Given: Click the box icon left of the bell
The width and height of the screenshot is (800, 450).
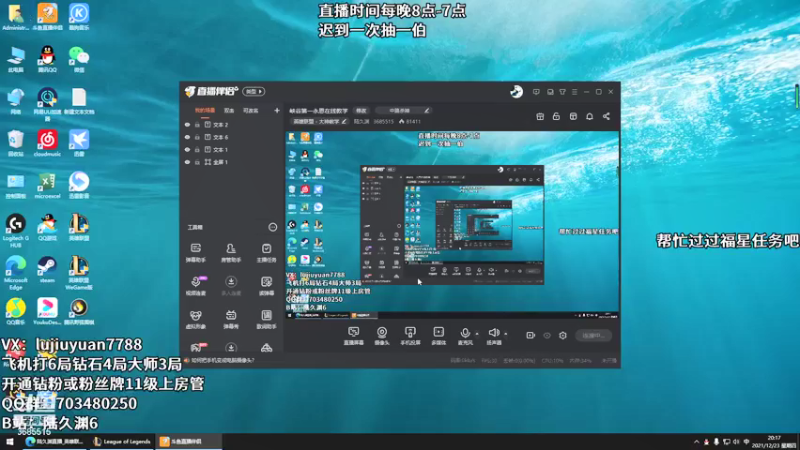Looking at the screenshot, I should (573, 116).
